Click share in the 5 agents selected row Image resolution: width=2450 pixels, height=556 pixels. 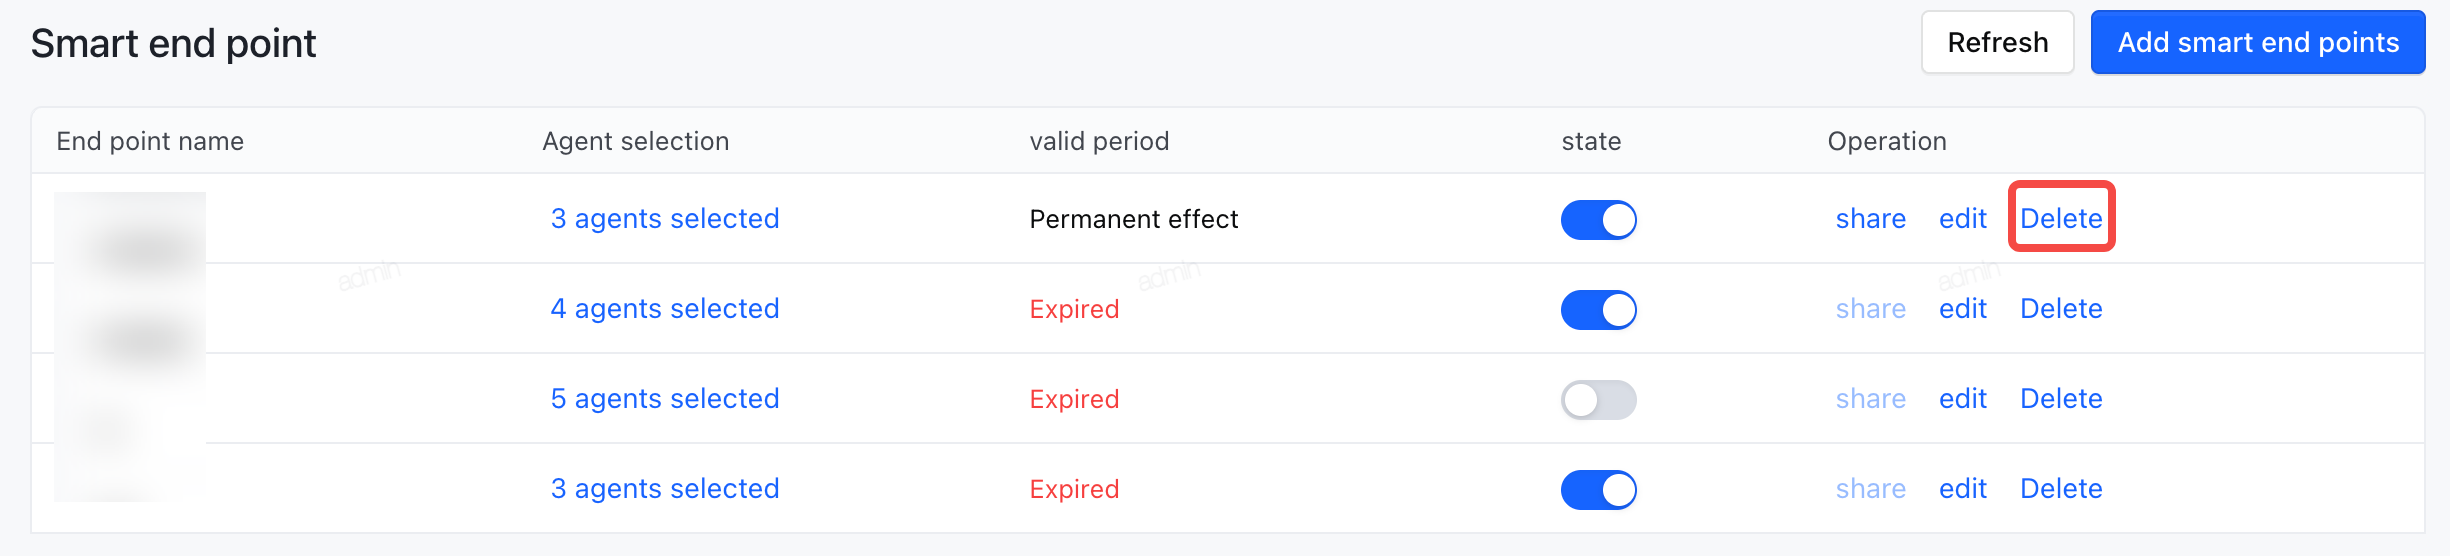point(1870,398)
